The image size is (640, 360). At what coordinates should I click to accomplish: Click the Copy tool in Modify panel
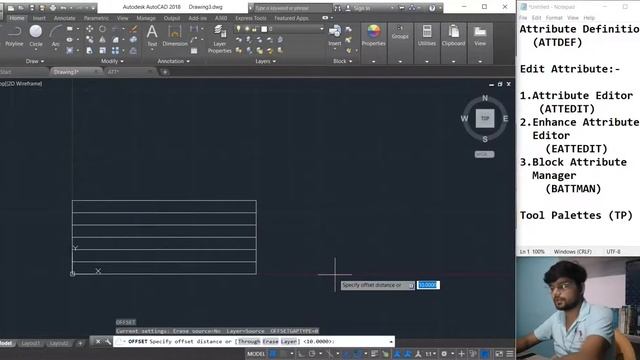coord(89,40)
